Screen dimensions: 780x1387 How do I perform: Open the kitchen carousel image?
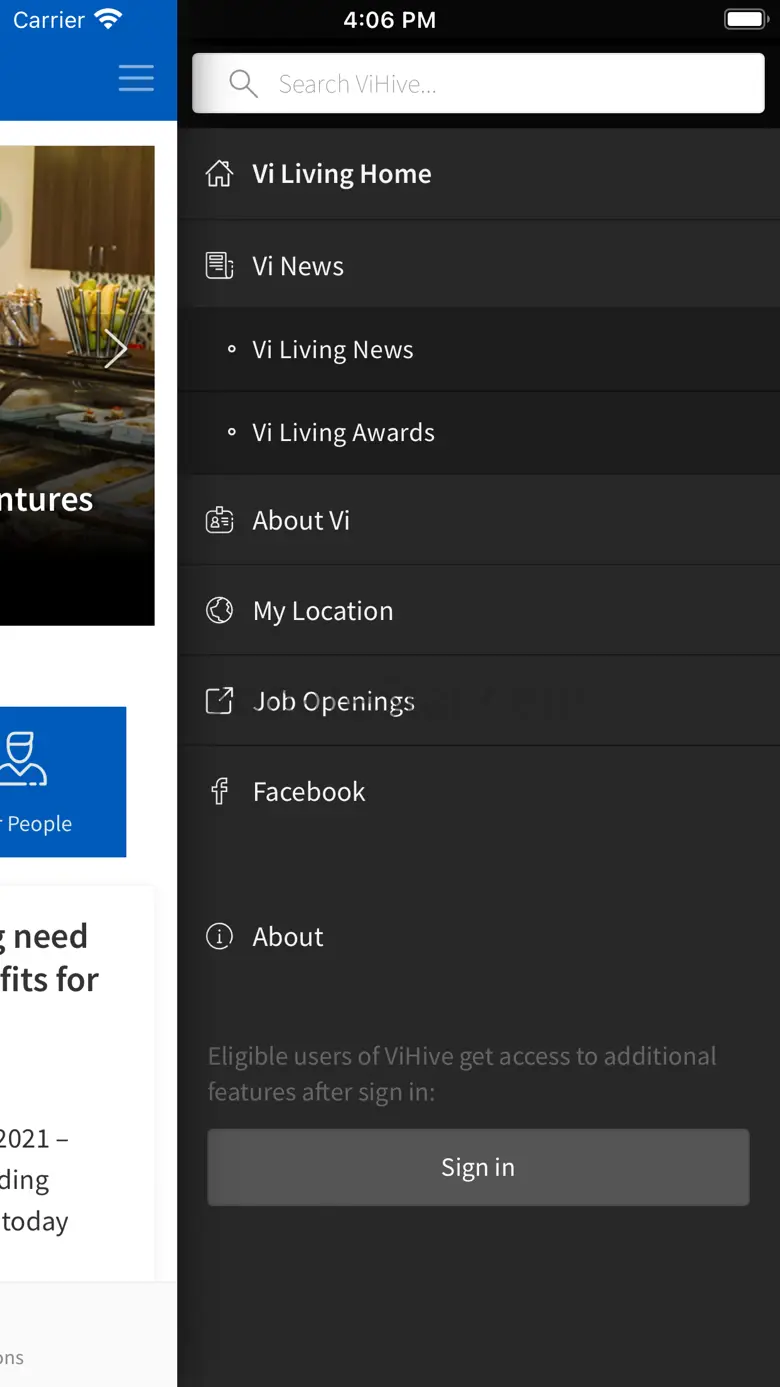[77, 385]
